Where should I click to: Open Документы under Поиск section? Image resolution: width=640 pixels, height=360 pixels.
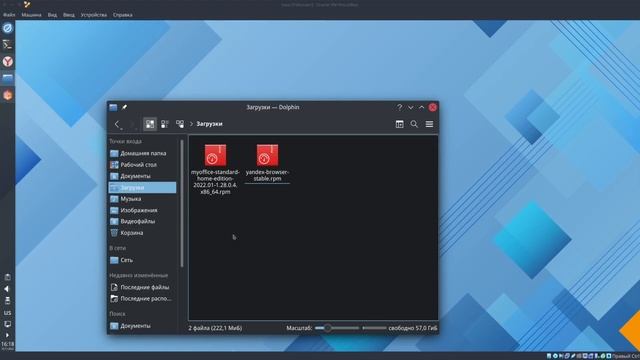pyautogui.click(x=142, y=326)
